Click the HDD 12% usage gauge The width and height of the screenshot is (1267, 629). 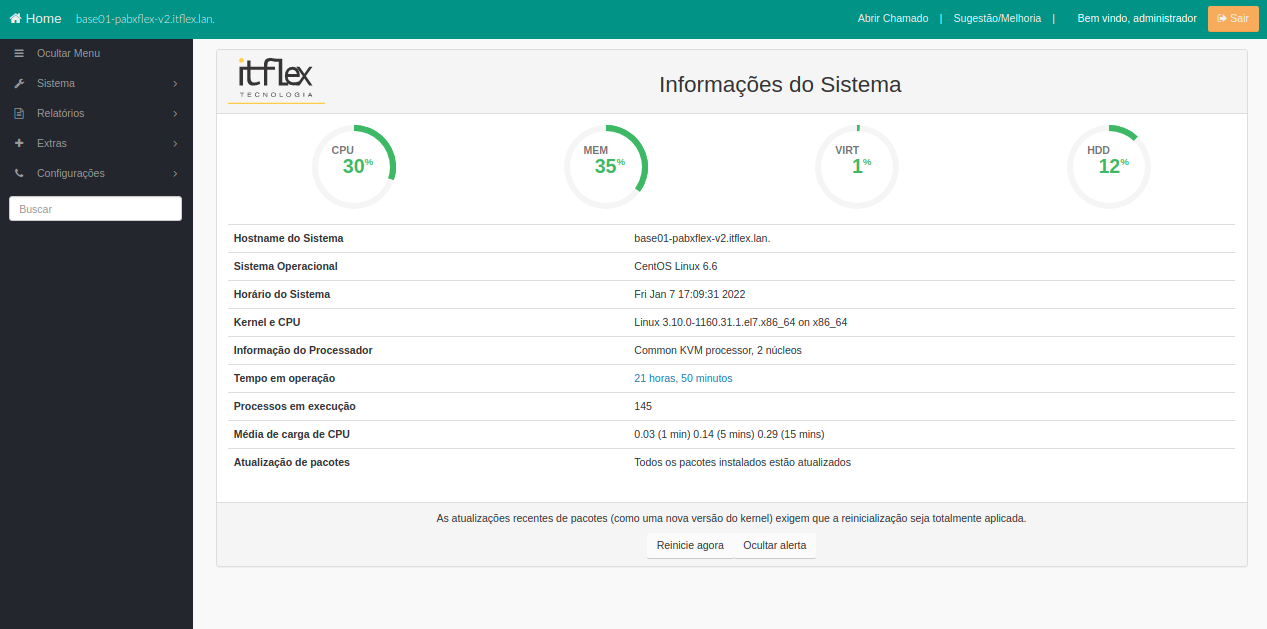click(1109, 167)
